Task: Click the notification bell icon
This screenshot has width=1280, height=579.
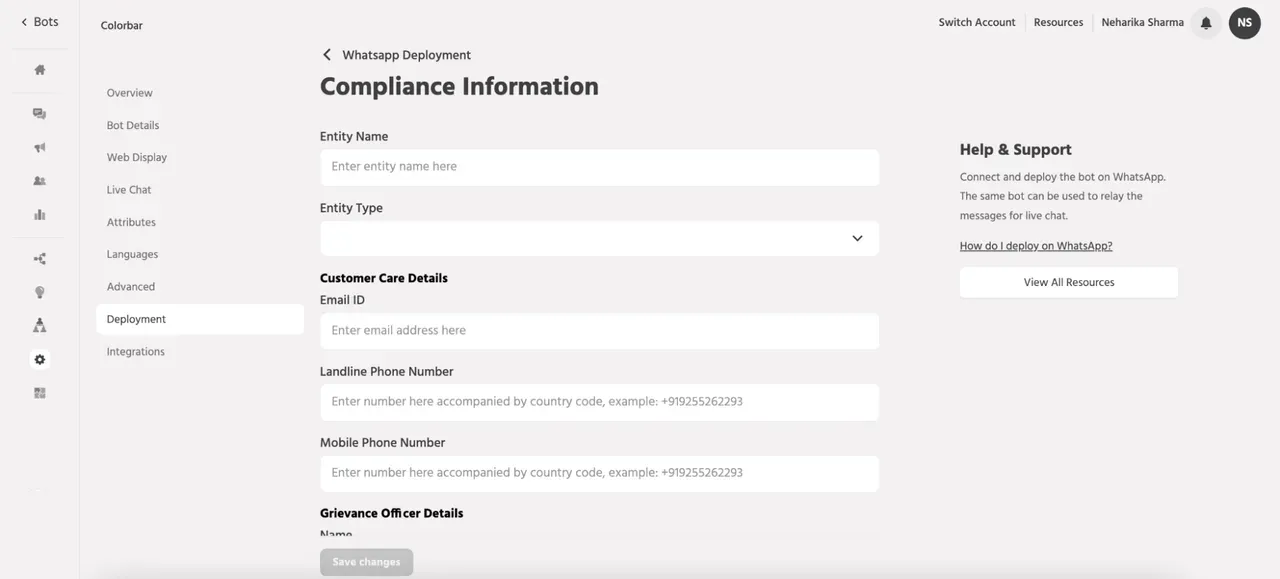Action: (1206, 23)
